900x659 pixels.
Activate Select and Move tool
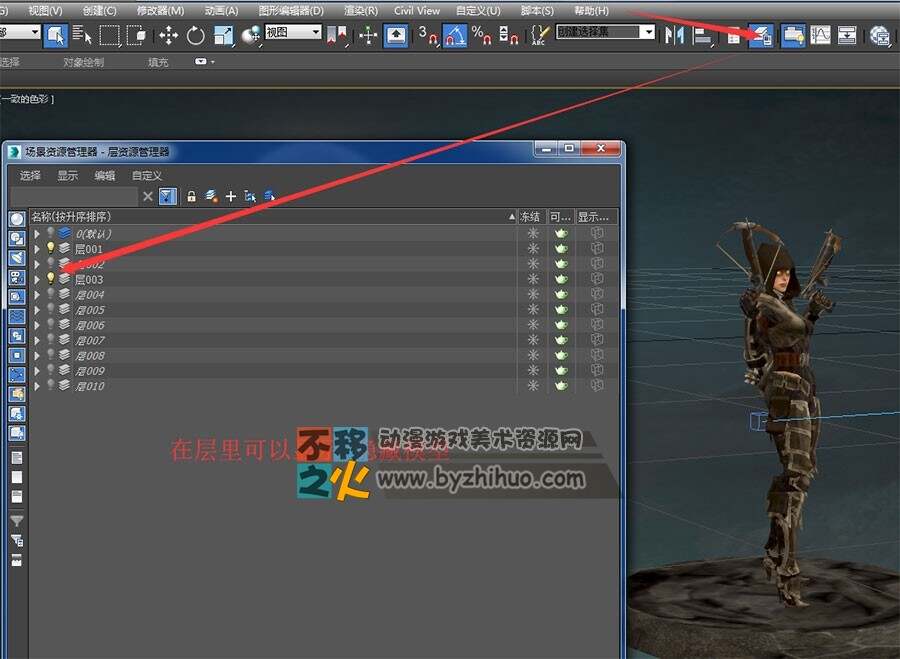click(168, 36)
